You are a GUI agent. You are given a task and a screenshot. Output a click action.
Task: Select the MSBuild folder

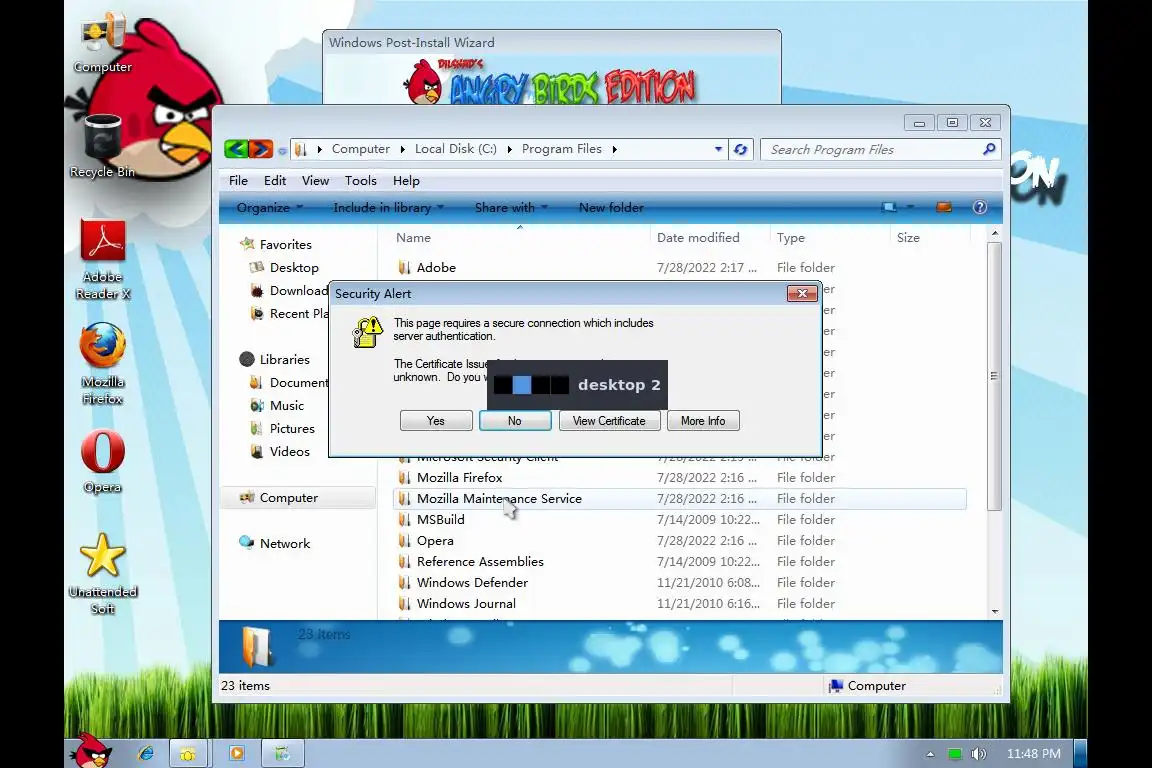[440, 520]
